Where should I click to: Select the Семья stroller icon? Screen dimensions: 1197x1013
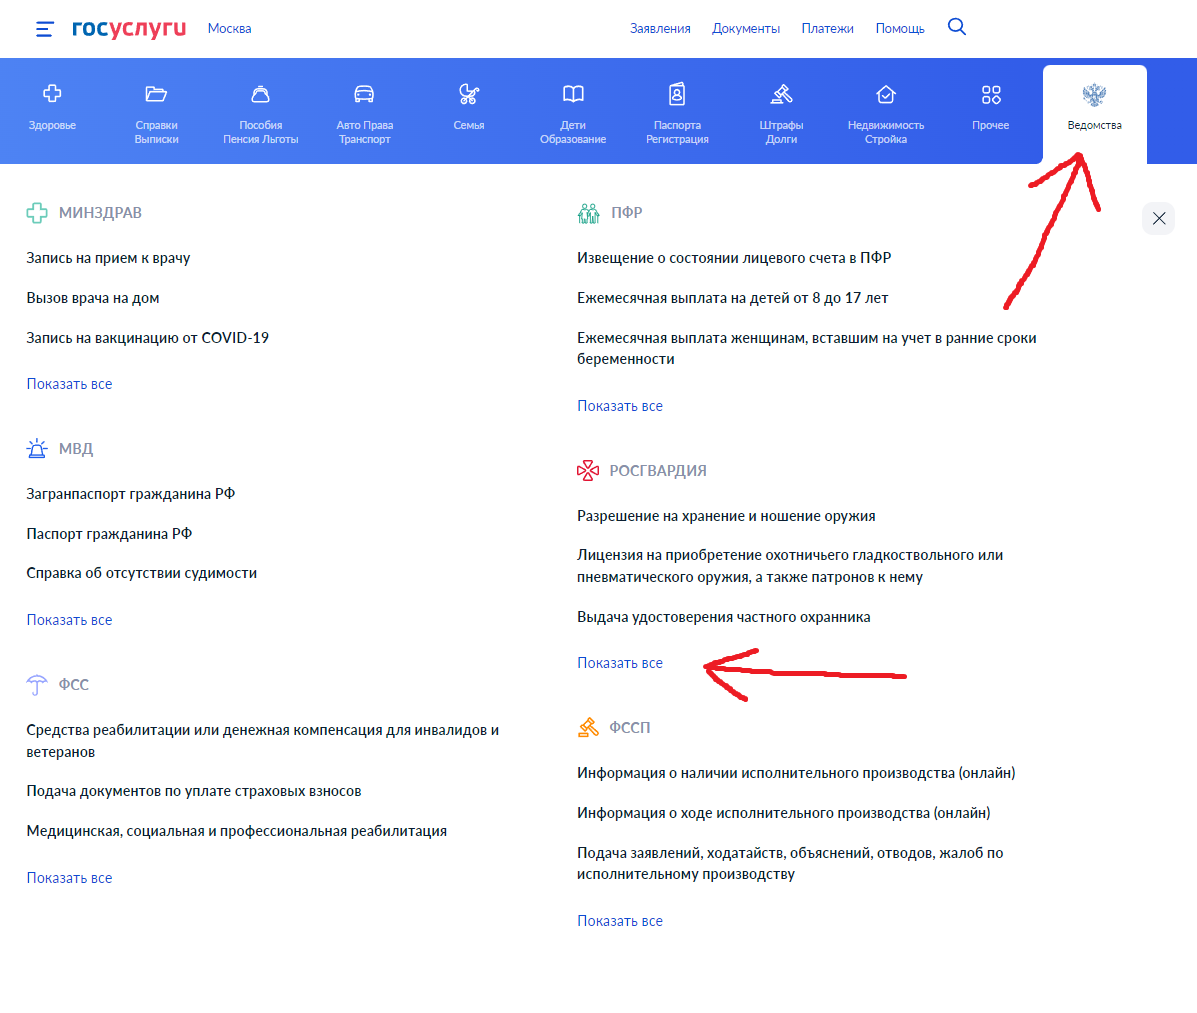coord(469,94)
